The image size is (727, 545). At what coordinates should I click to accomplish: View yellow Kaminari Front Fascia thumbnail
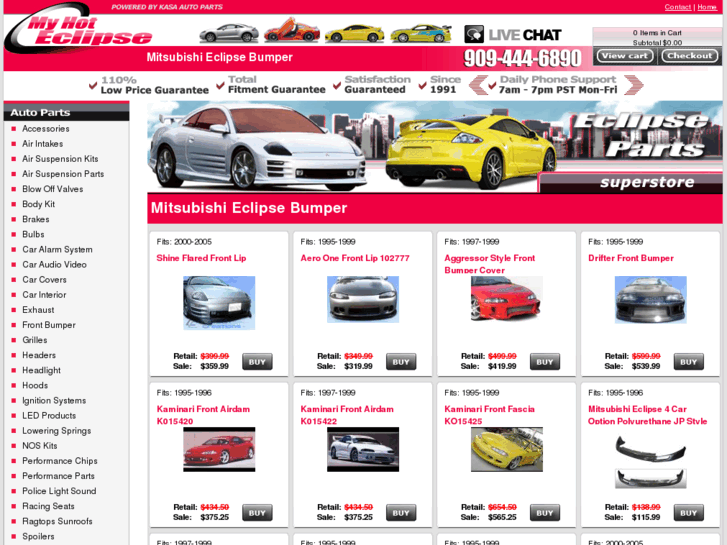point(506,449)
